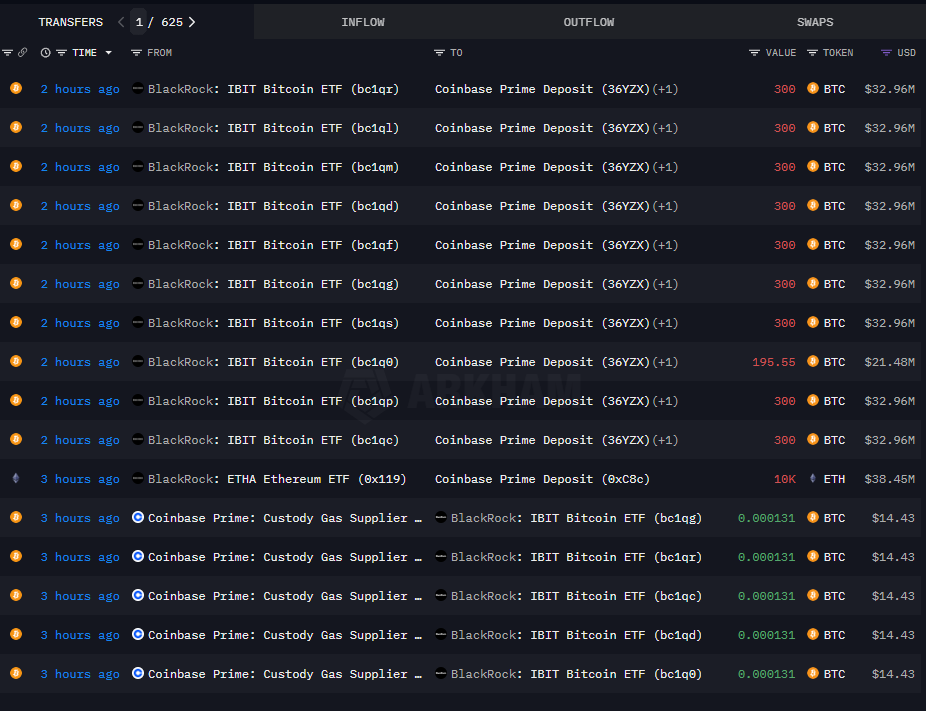Click the clock icon beside TIME
This screenshot has width=926, height=711.
(45, 53)
